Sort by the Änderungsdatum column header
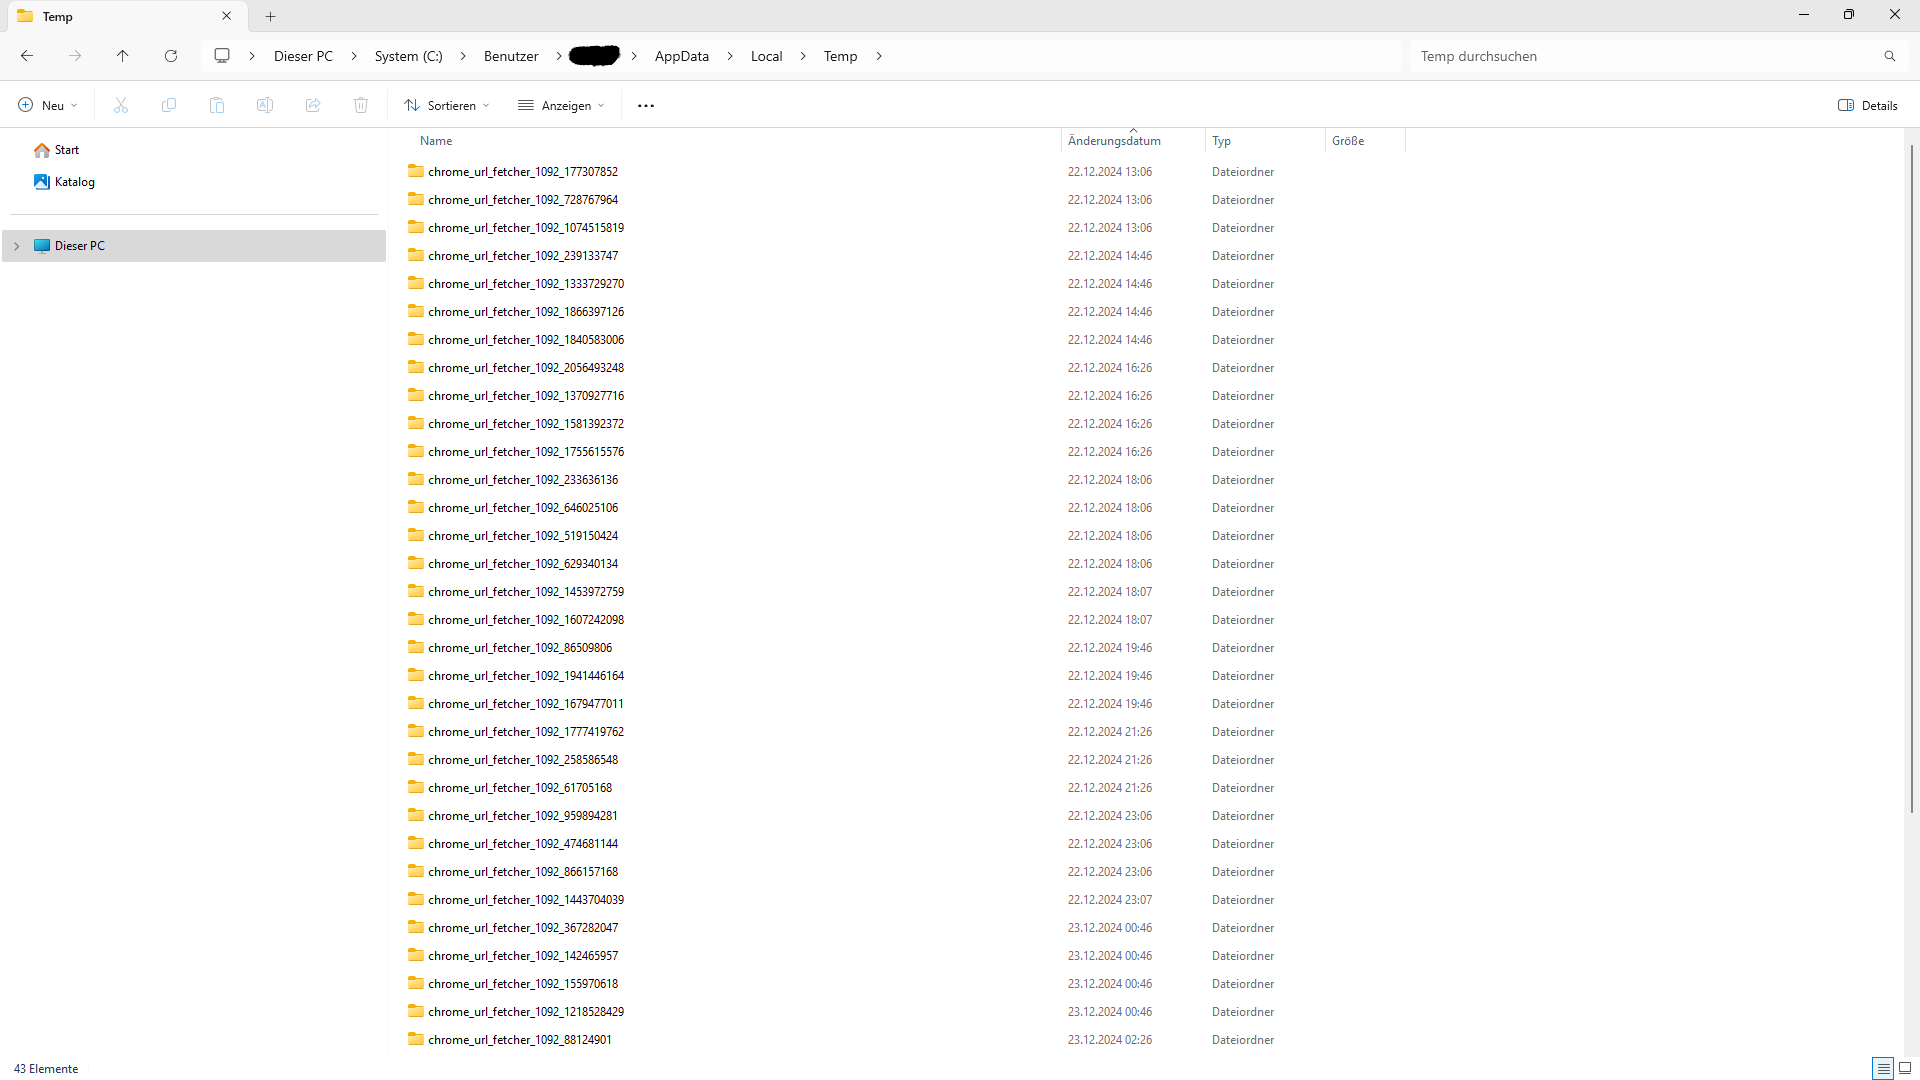This screenshot has height=1080, width=1920. pyautogui.click(x=1114, y=141)
